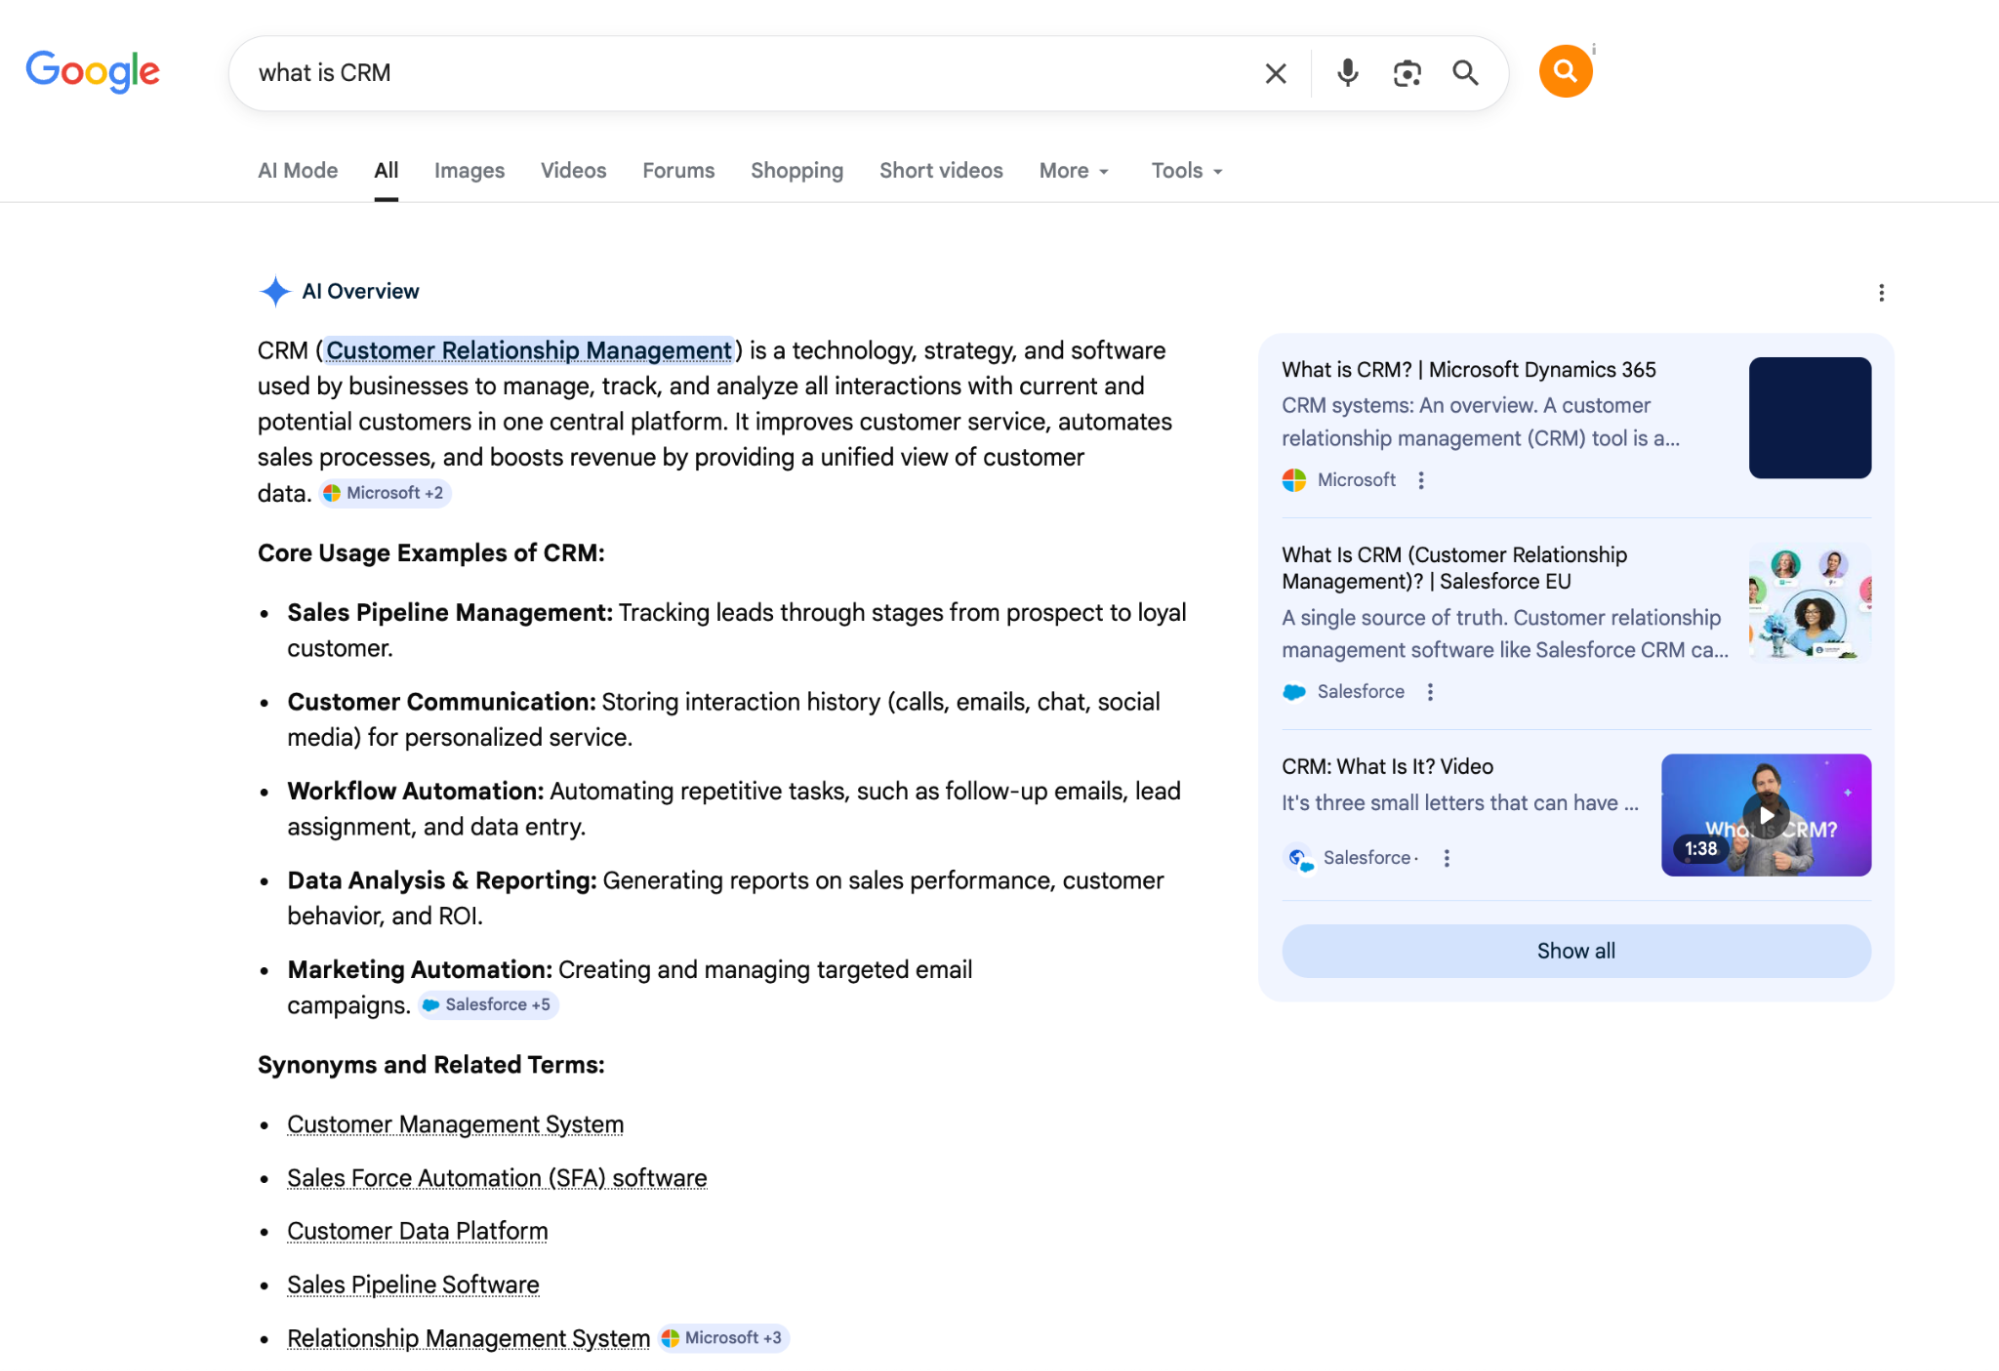
Task: Expand the Salesforce +5 citation chip
Action: click(487, 1004)
